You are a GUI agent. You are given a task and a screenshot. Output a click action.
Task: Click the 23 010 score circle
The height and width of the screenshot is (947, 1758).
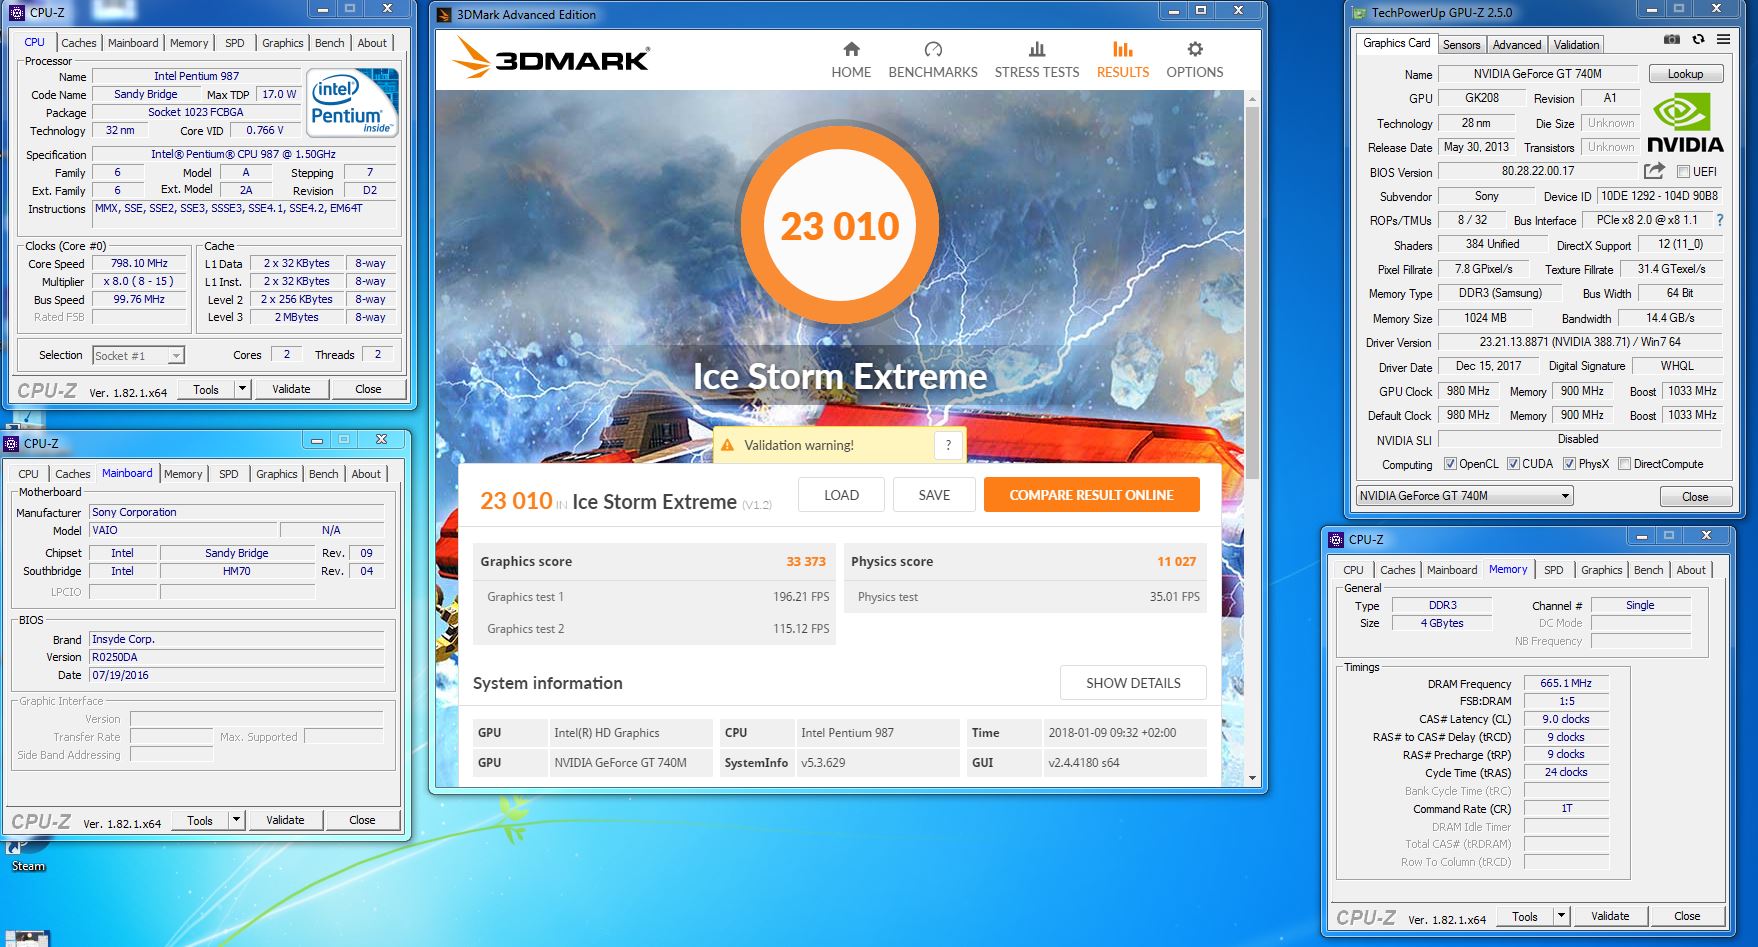(840, 226)
